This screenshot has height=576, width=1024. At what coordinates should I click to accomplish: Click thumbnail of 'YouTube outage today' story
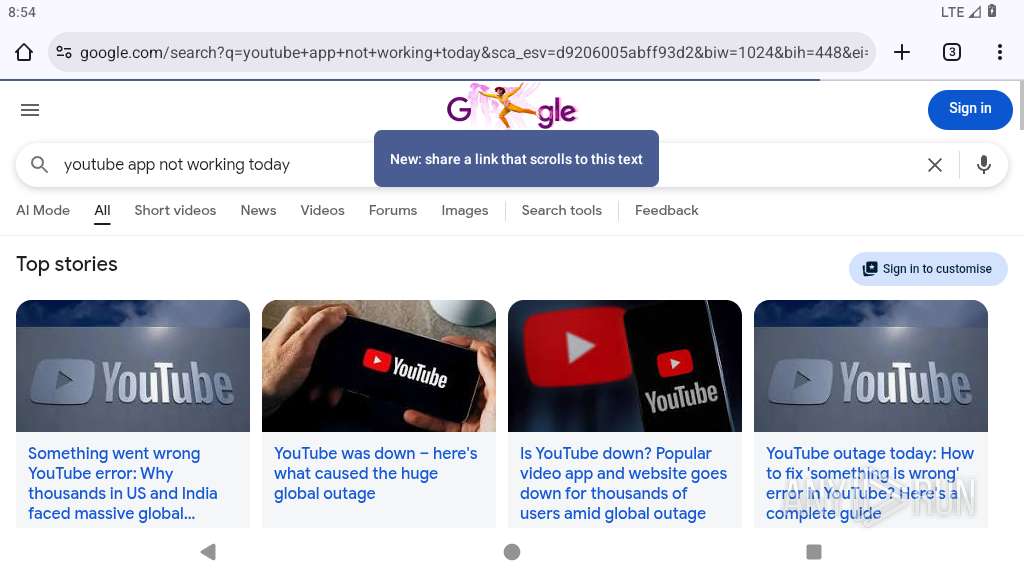tap(871, 366)
